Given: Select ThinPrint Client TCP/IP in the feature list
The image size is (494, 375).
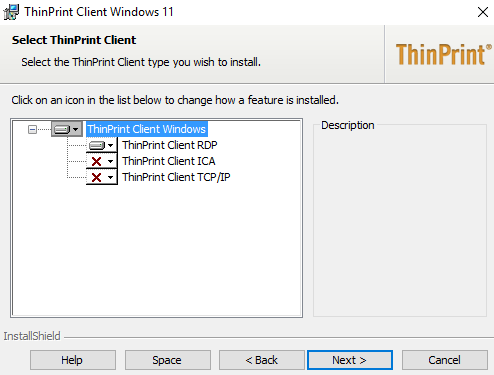Looking at the screenshot, I should point(176,177).
